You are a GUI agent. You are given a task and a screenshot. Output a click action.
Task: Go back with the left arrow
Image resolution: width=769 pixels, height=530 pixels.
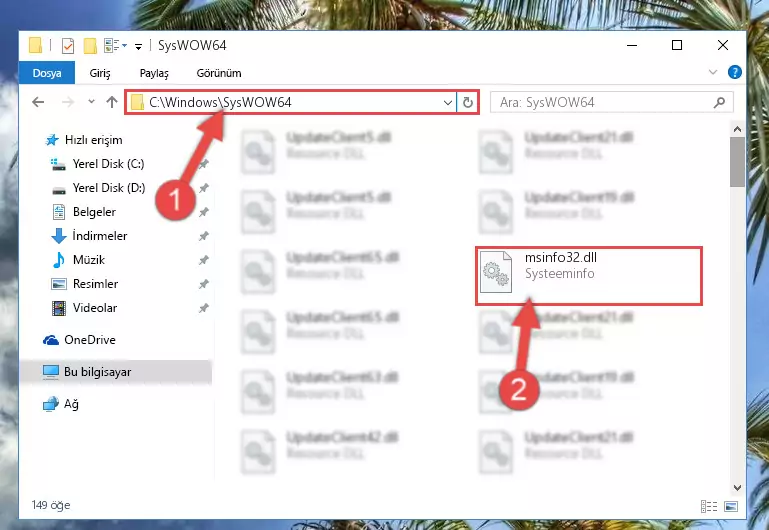[38, 102]
